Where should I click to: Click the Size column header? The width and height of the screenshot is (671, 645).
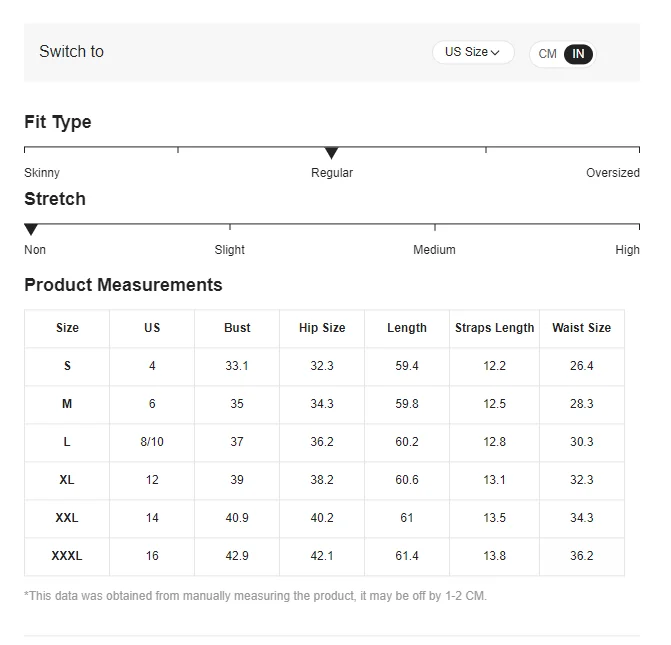(x=67, y=328)
